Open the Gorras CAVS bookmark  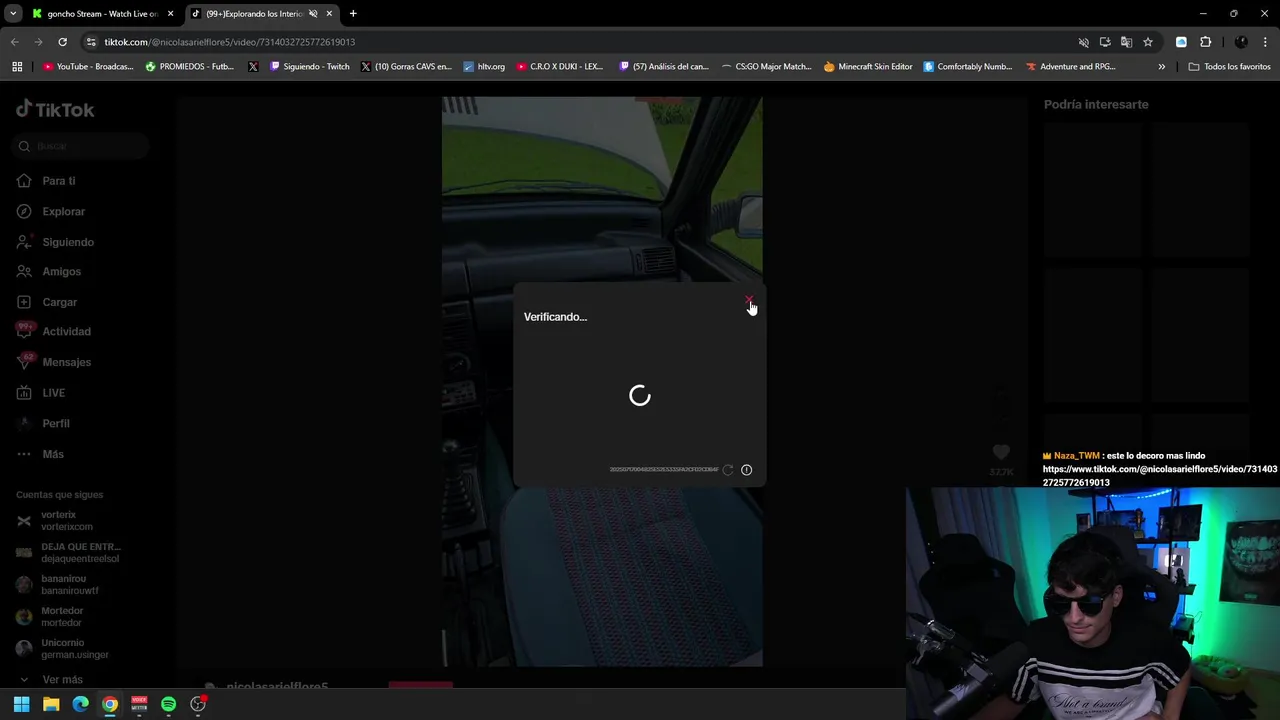[406, 67]
